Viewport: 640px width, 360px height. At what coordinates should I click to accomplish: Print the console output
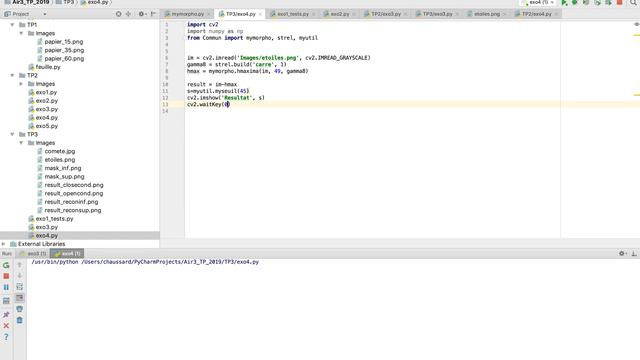pos(20,309)
